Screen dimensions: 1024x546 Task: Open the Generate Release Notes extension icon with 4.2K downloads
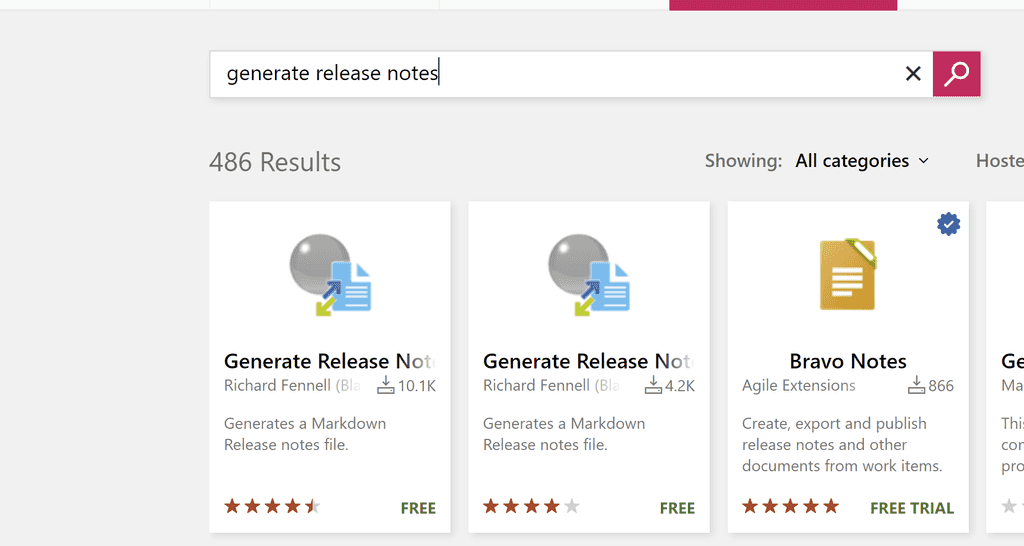[x=589, y=275]
